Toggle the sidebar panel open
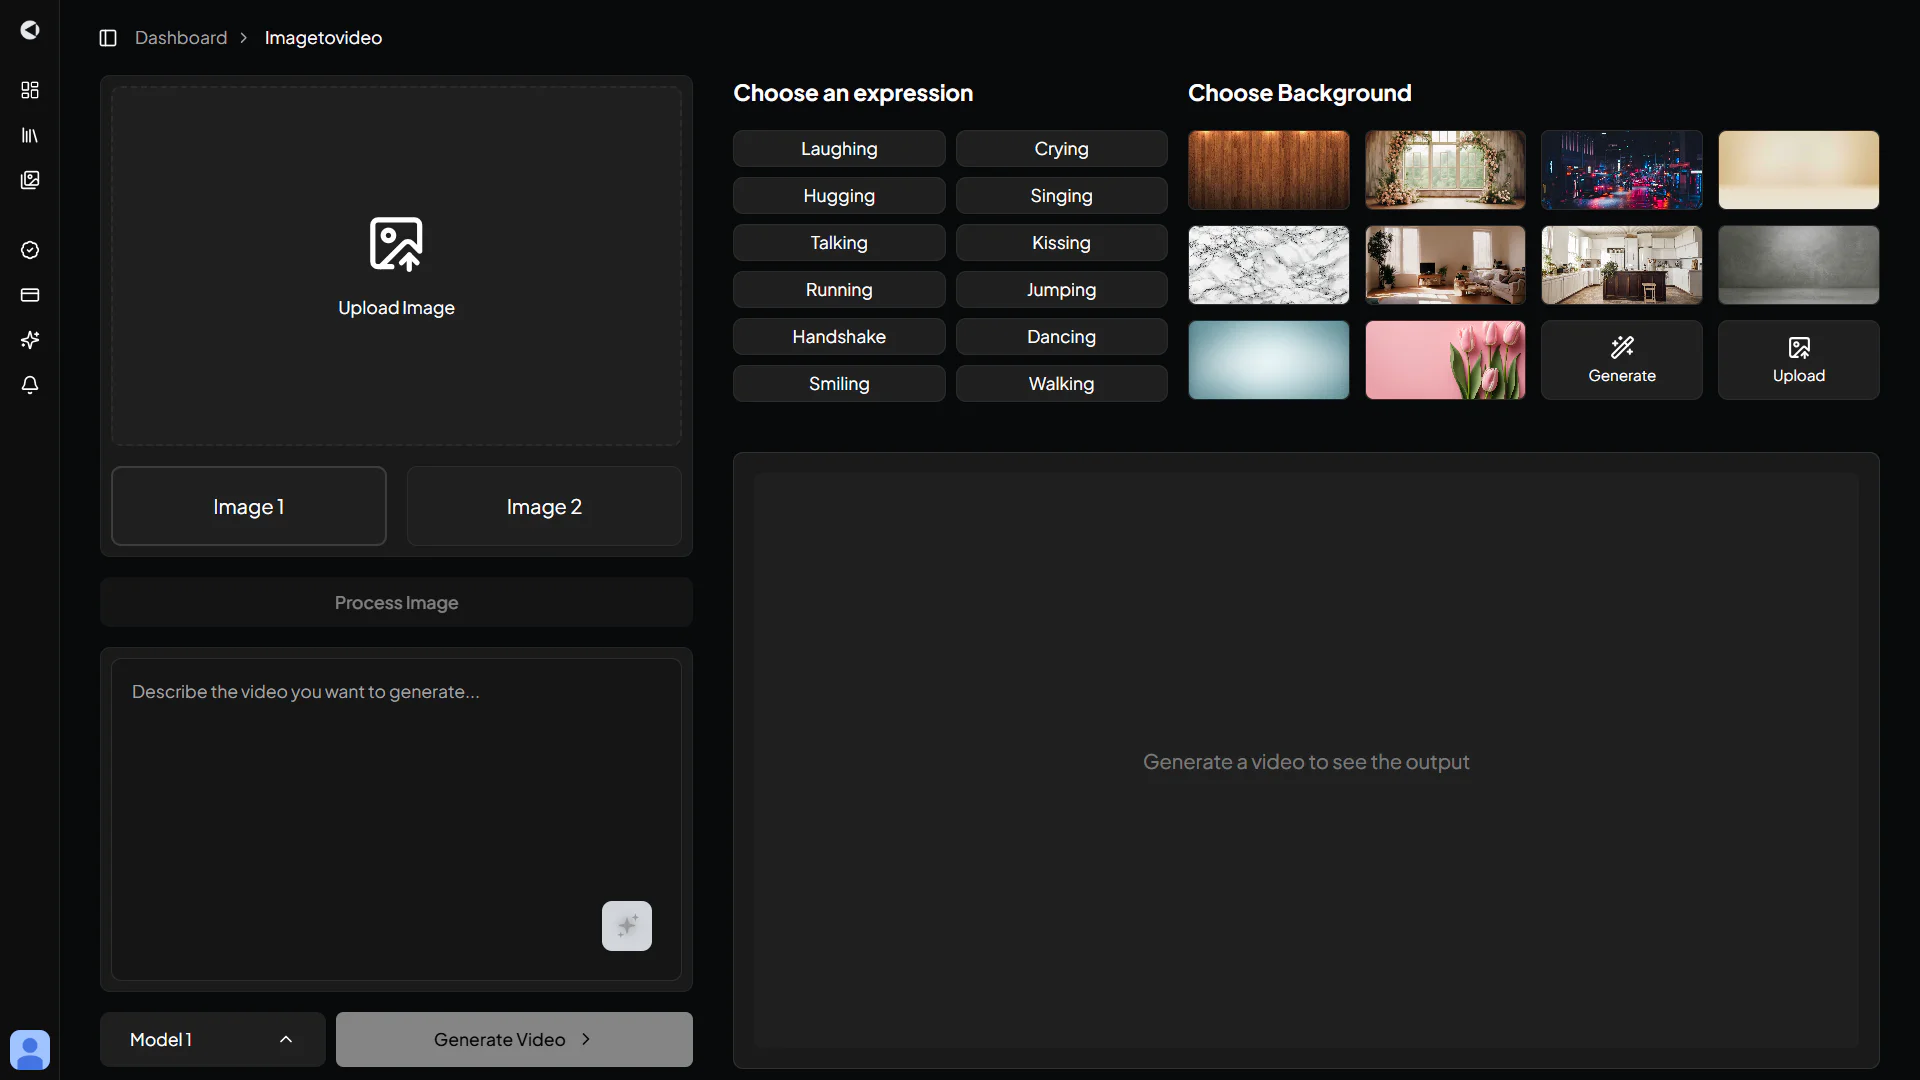Viewport: 1920px width, 1080px height. click(x=108, y=38)
